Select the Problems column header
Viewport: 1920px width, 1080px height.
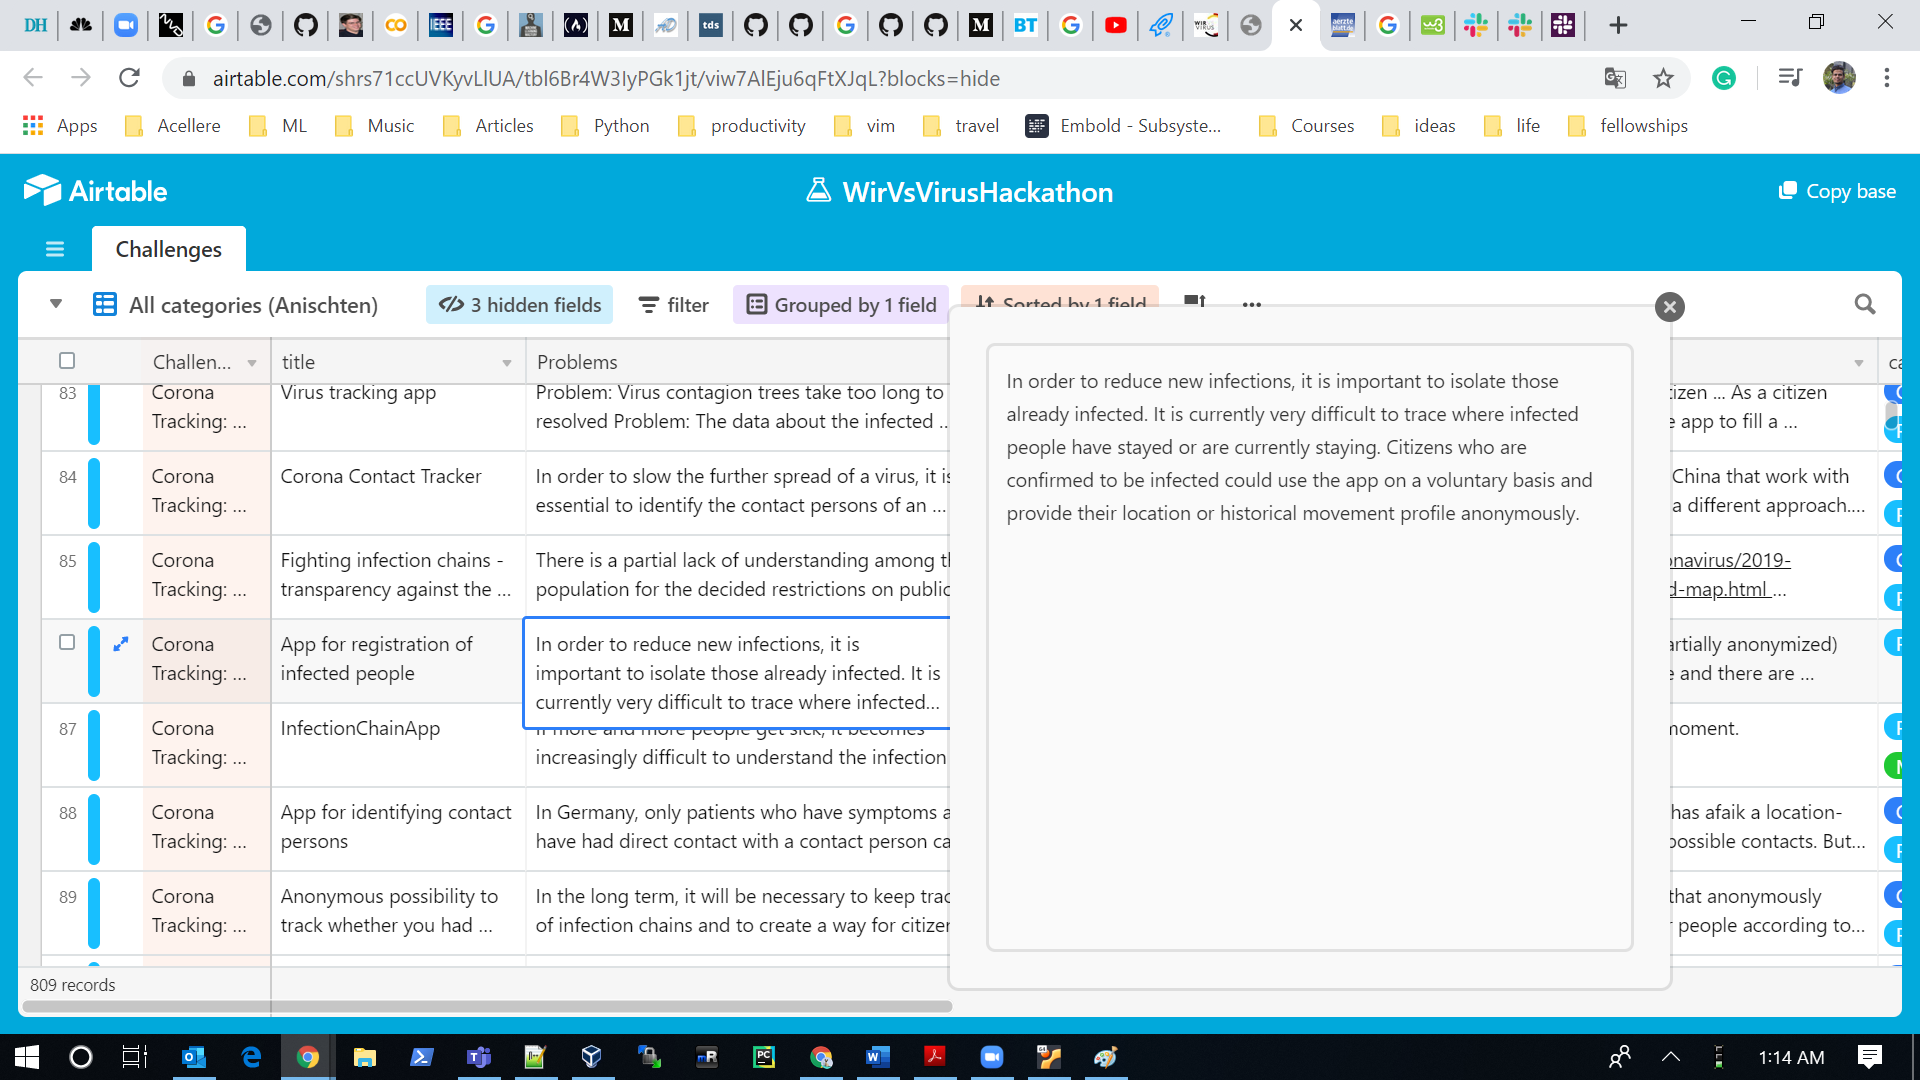pos(737,362)
